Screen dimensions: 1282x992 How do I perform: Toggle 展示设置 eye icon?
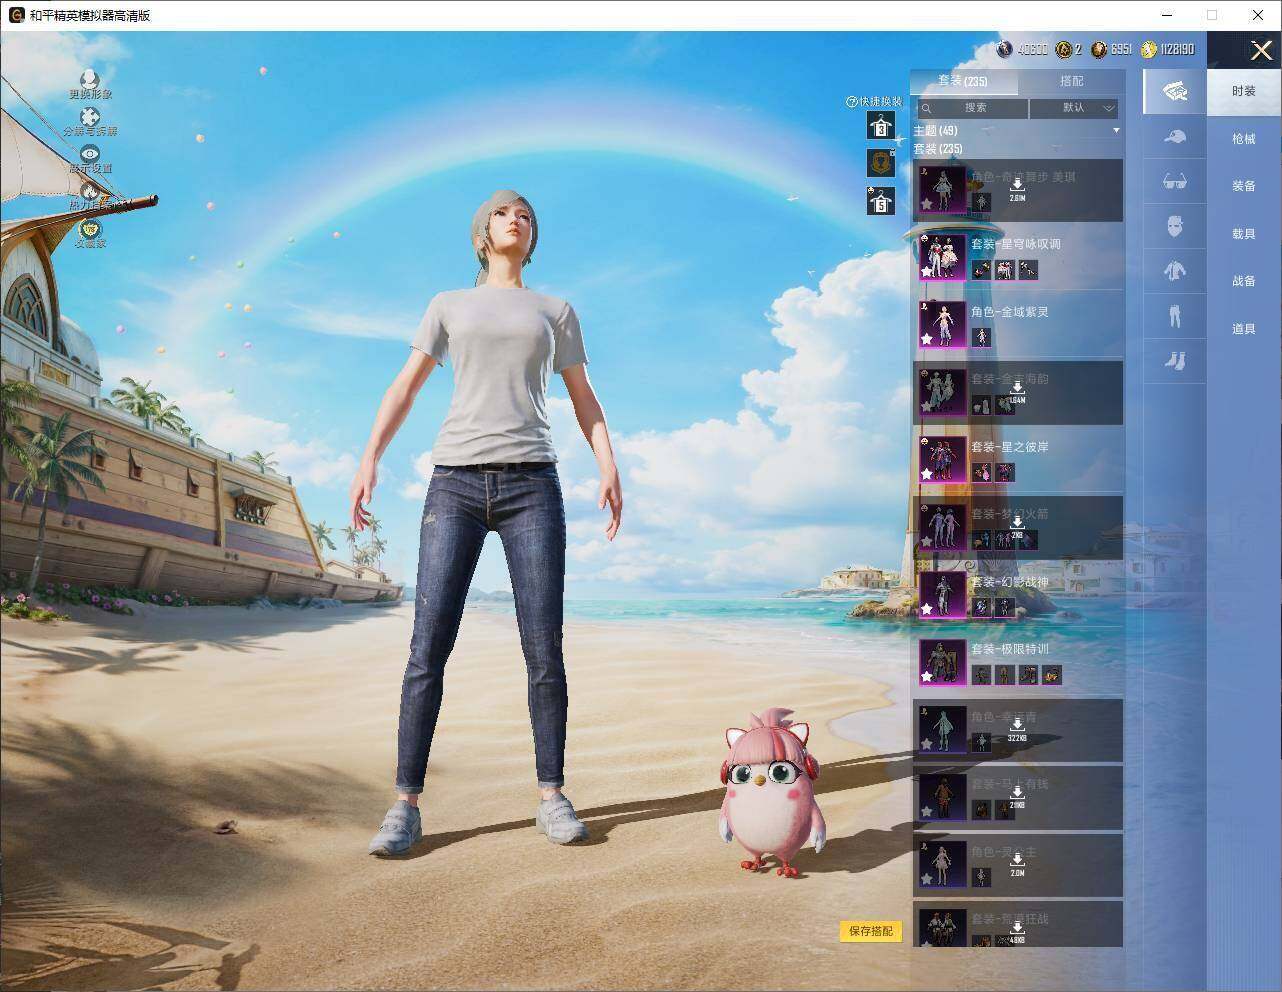tap(91, 153)
